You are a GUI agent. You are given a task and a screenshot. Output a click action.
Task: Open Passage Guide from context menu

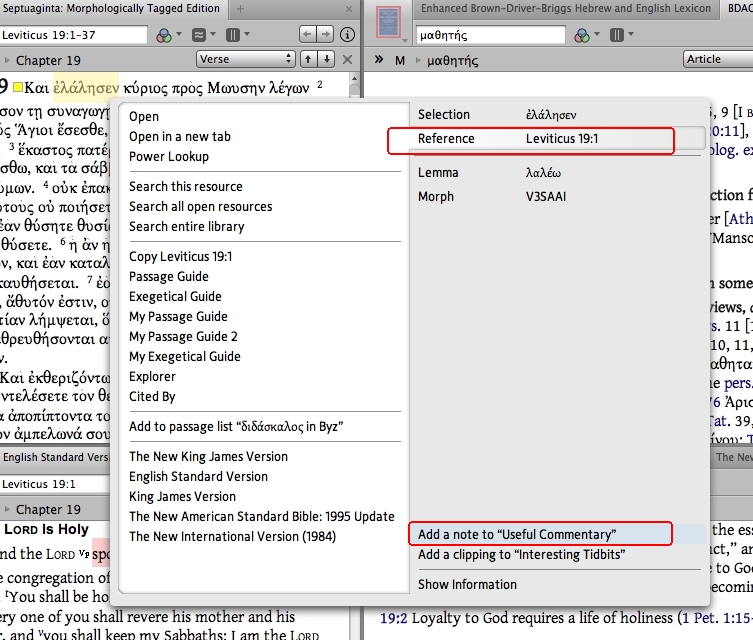pyautogui.click(x=169, y=277)
